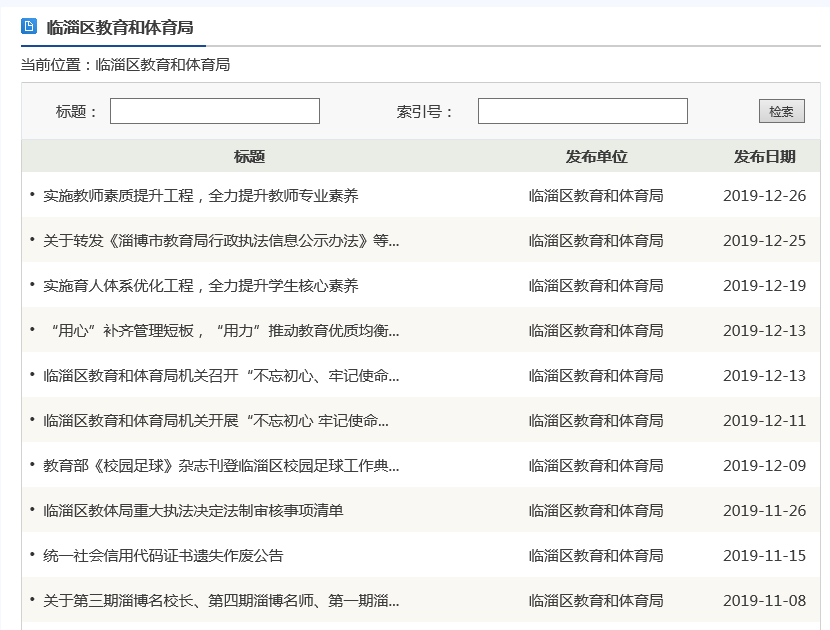
Task: Click the 2019-12-26 date in first row
Action: [x=764, y=196]
